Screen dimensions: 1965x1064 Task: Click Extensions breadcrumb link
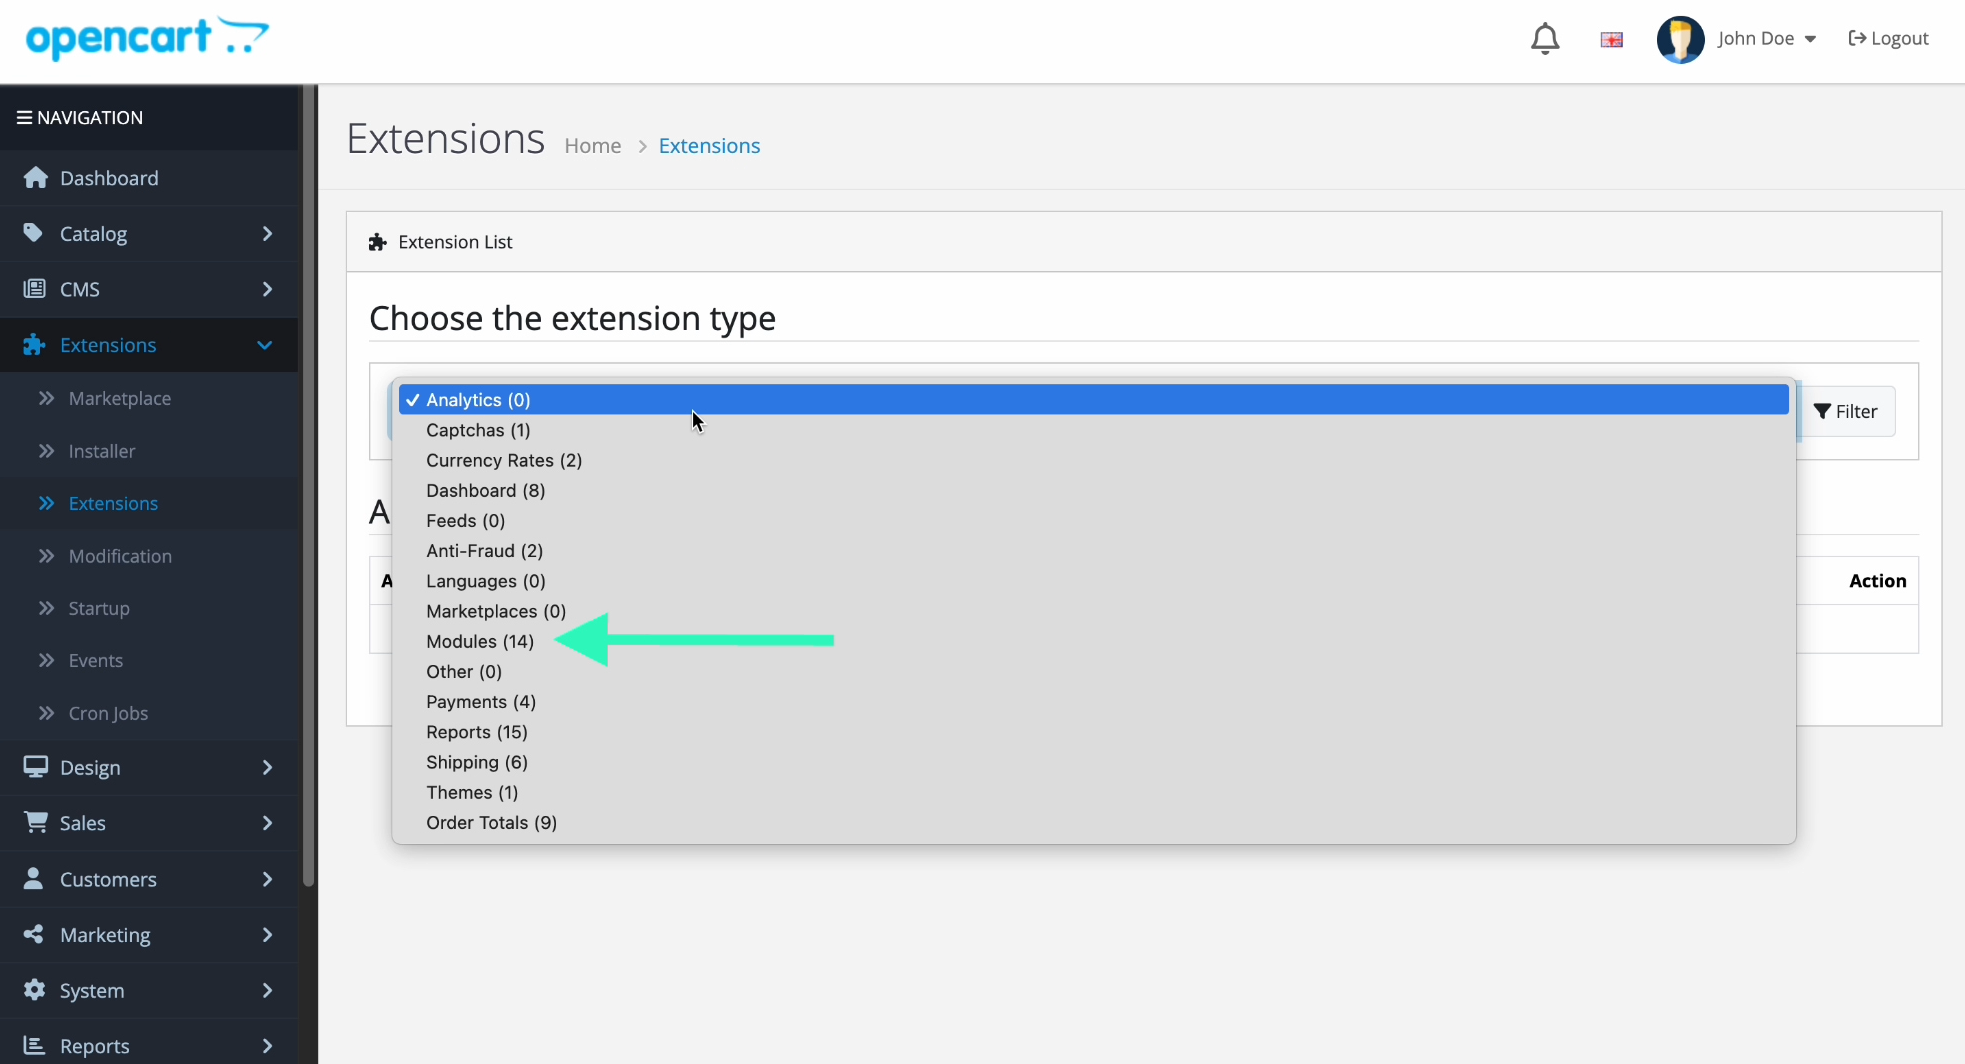tap(709, 146)
